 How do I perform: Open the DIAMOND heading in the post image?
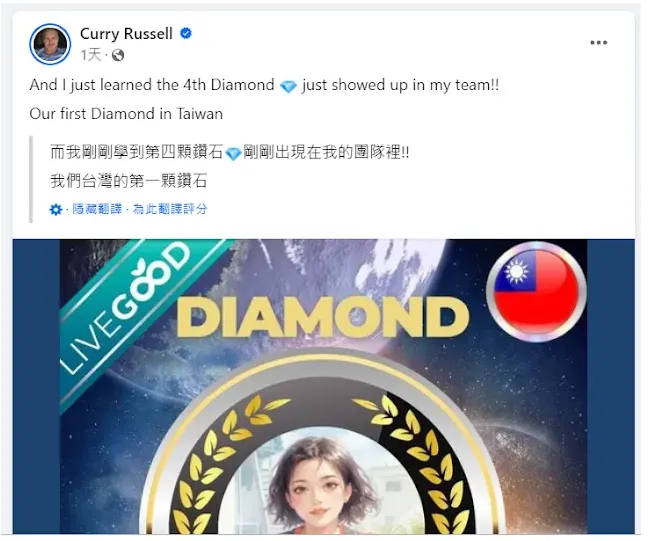(x=323, y=317)
